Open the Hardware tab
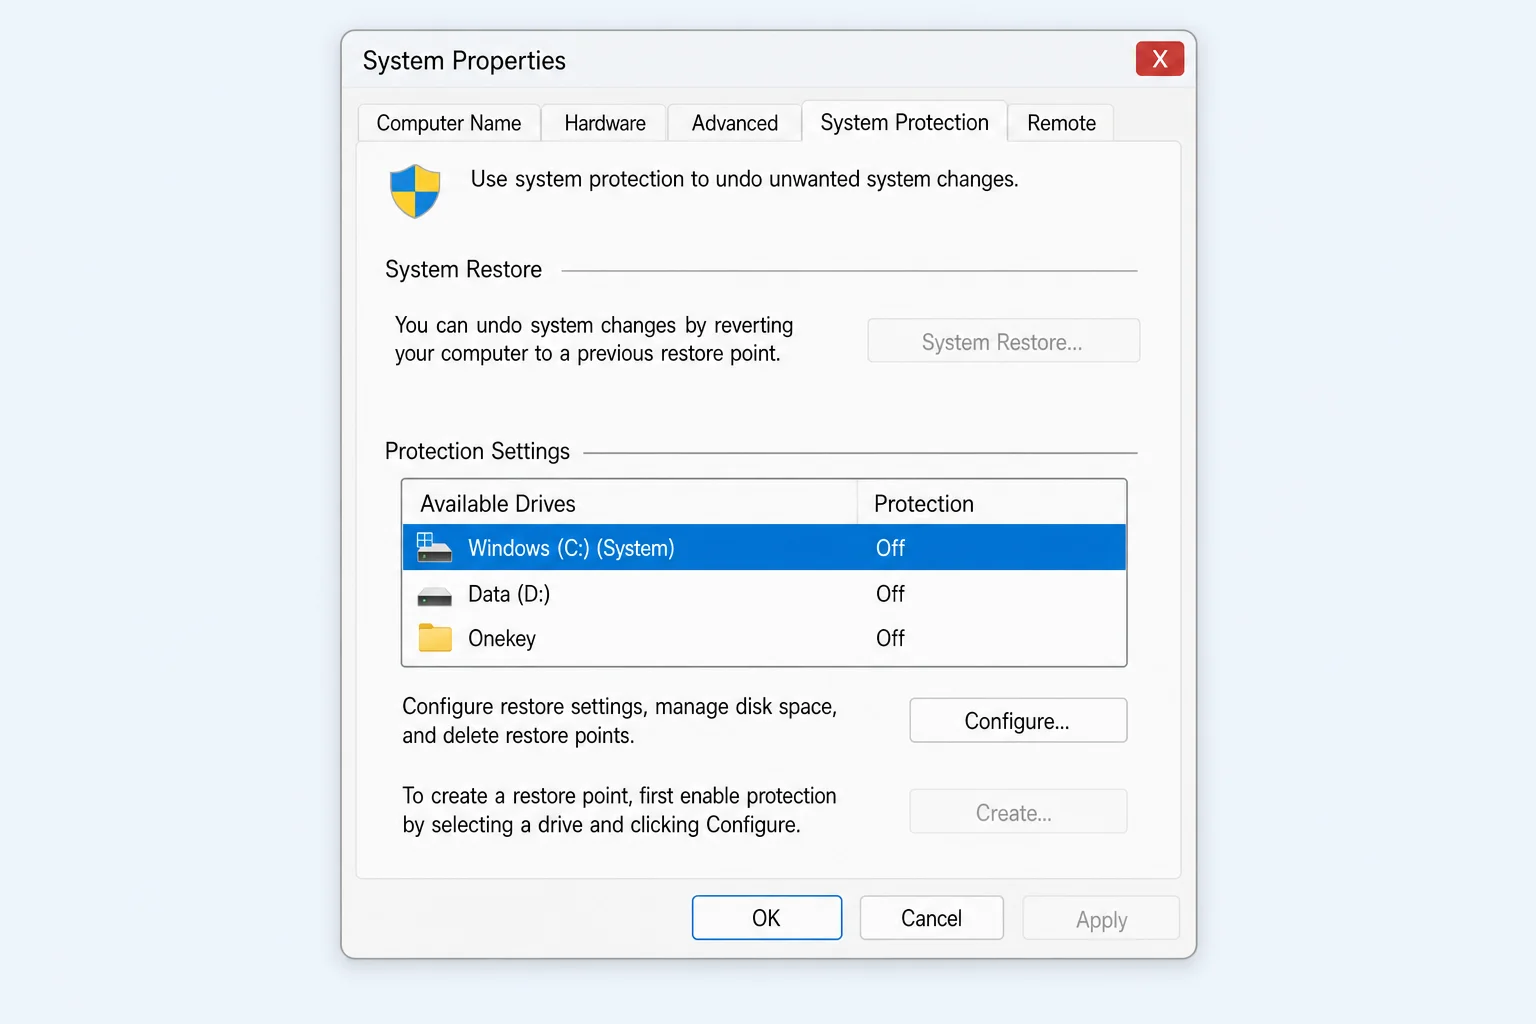 pyautogui.click(x=605, y=123)
